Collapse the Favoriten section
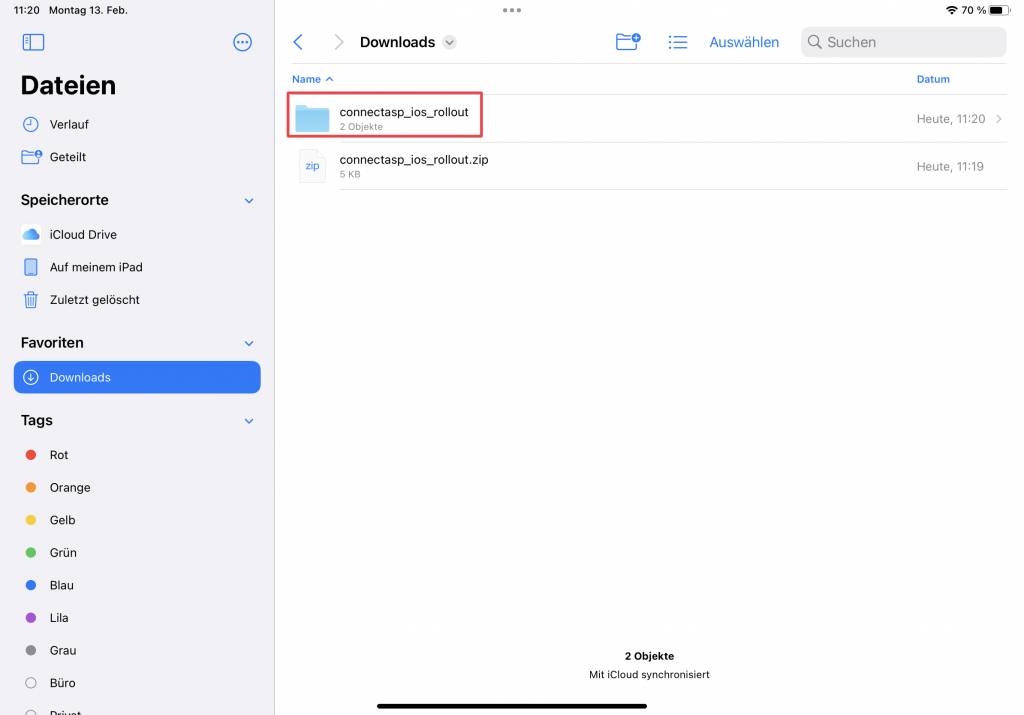The image size is (1024, 715). tap(249, 343)
